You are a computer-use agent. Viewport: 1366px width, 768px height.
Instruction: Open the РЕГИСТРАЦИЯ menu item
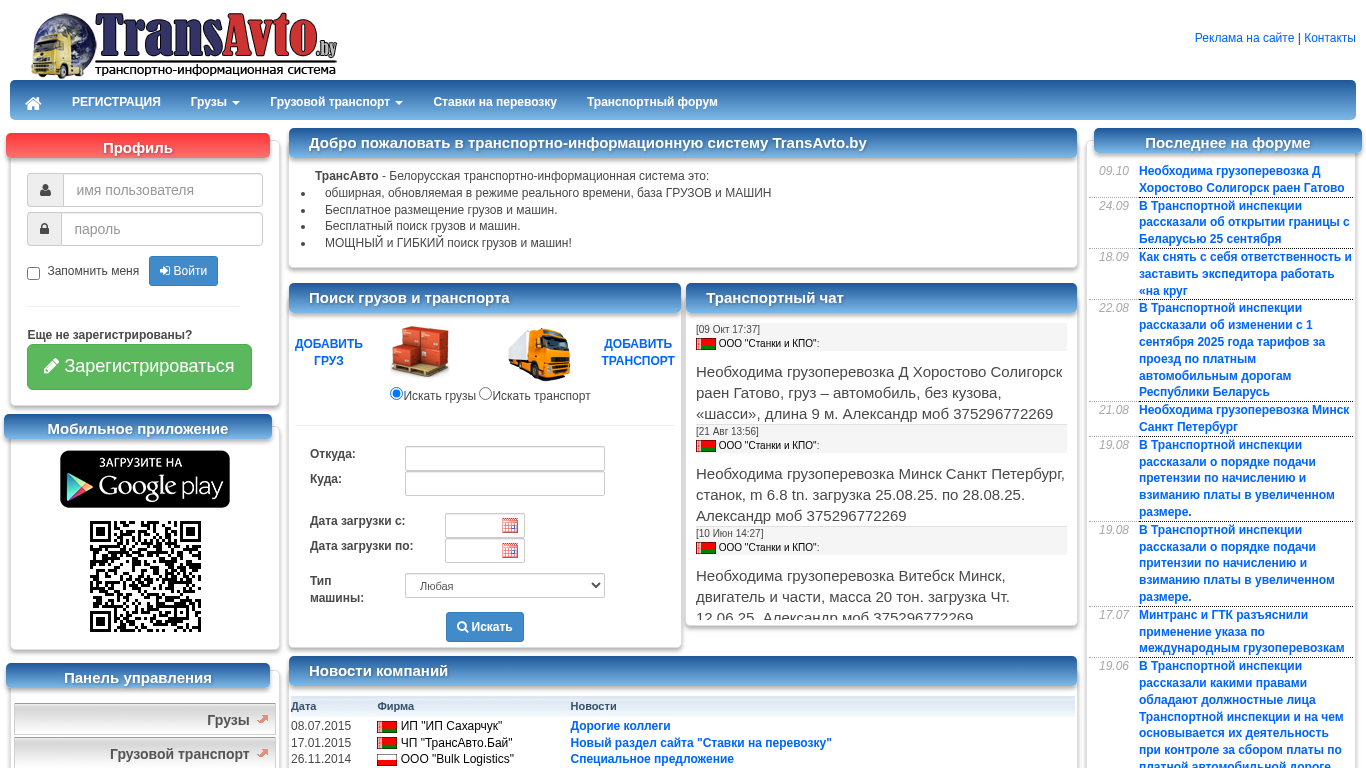click(116, 102)
